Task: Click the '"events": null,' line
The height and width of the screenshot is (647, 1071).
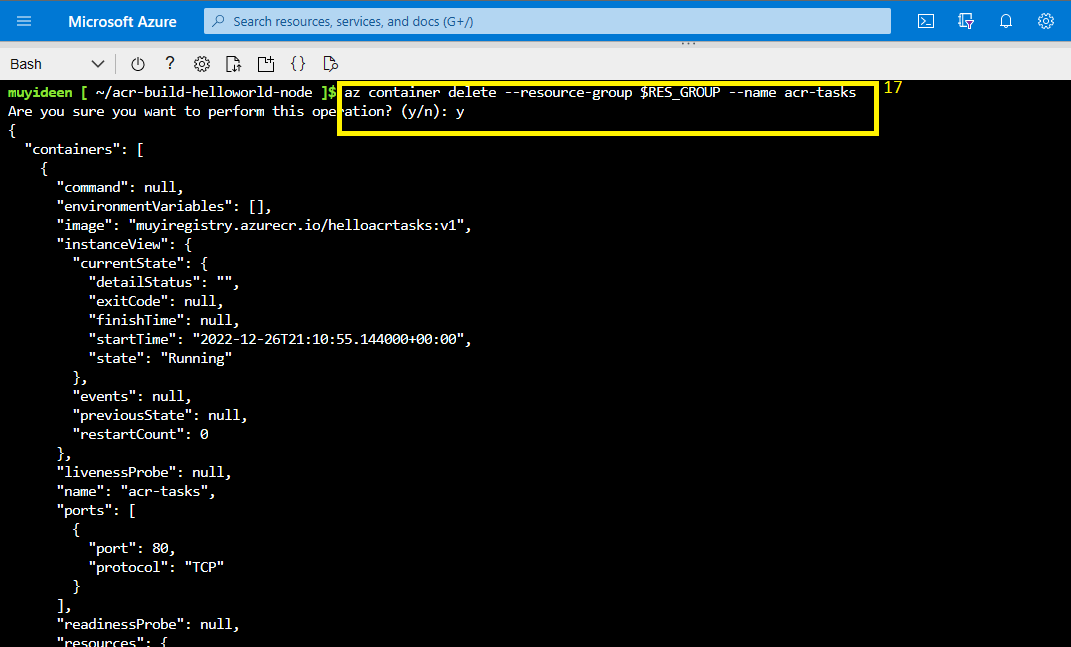Action: point(132,396)
